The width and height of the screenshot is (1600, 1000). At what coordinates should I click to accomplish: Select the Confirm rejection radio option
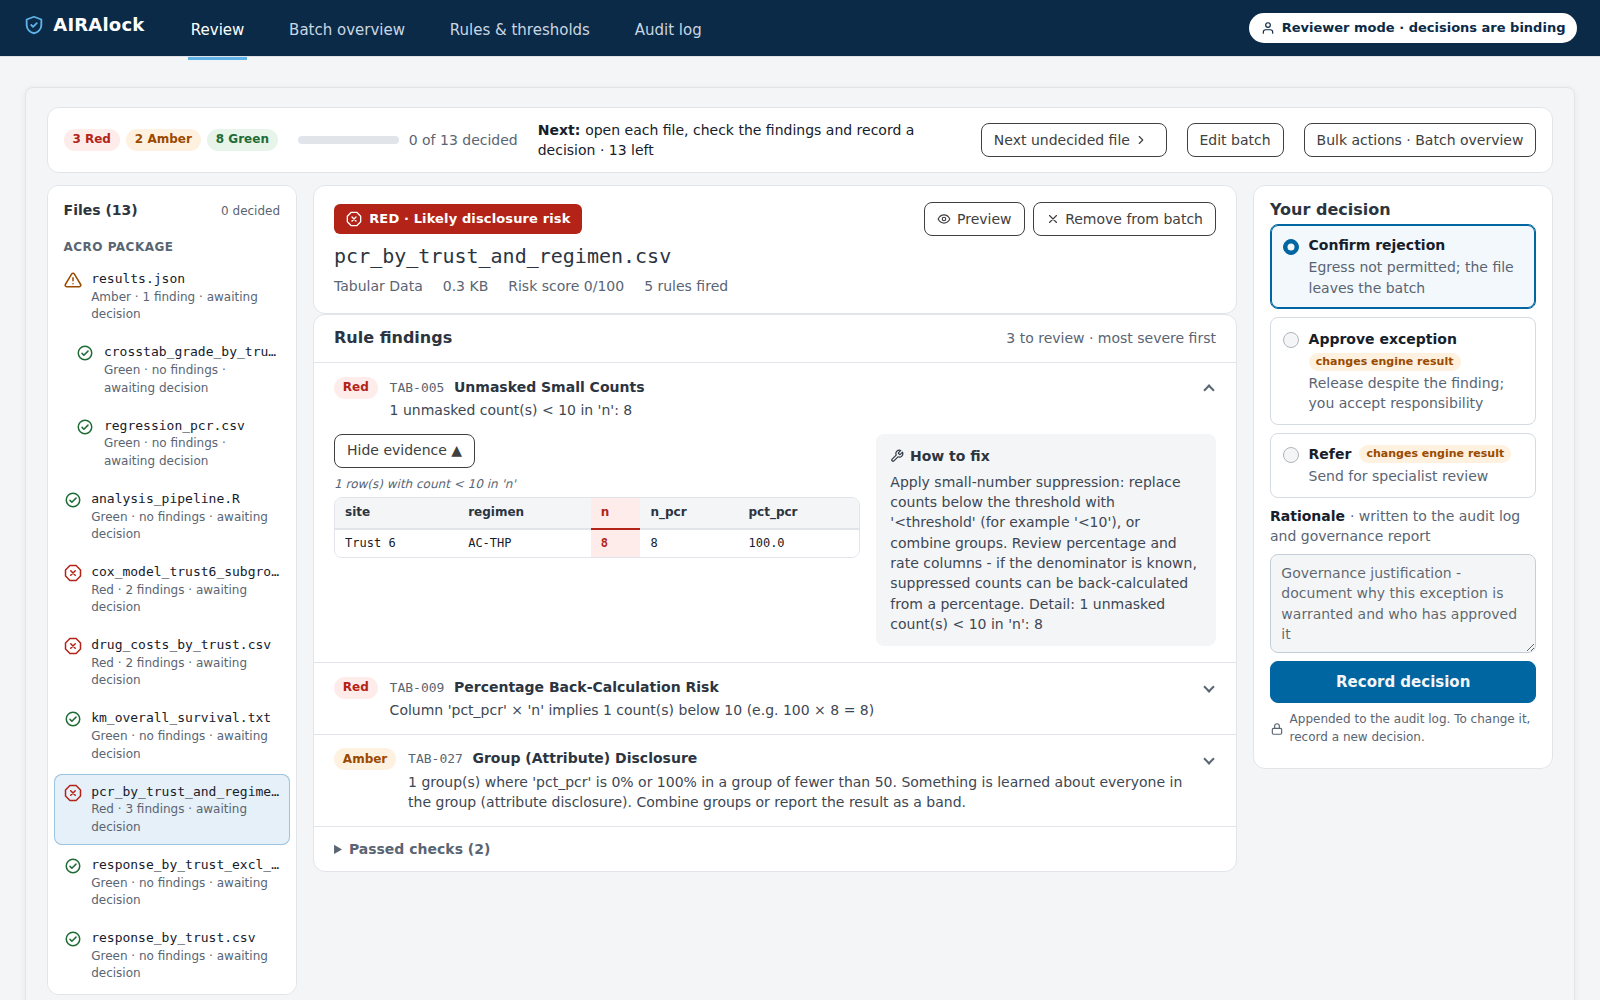[1291, 247]
